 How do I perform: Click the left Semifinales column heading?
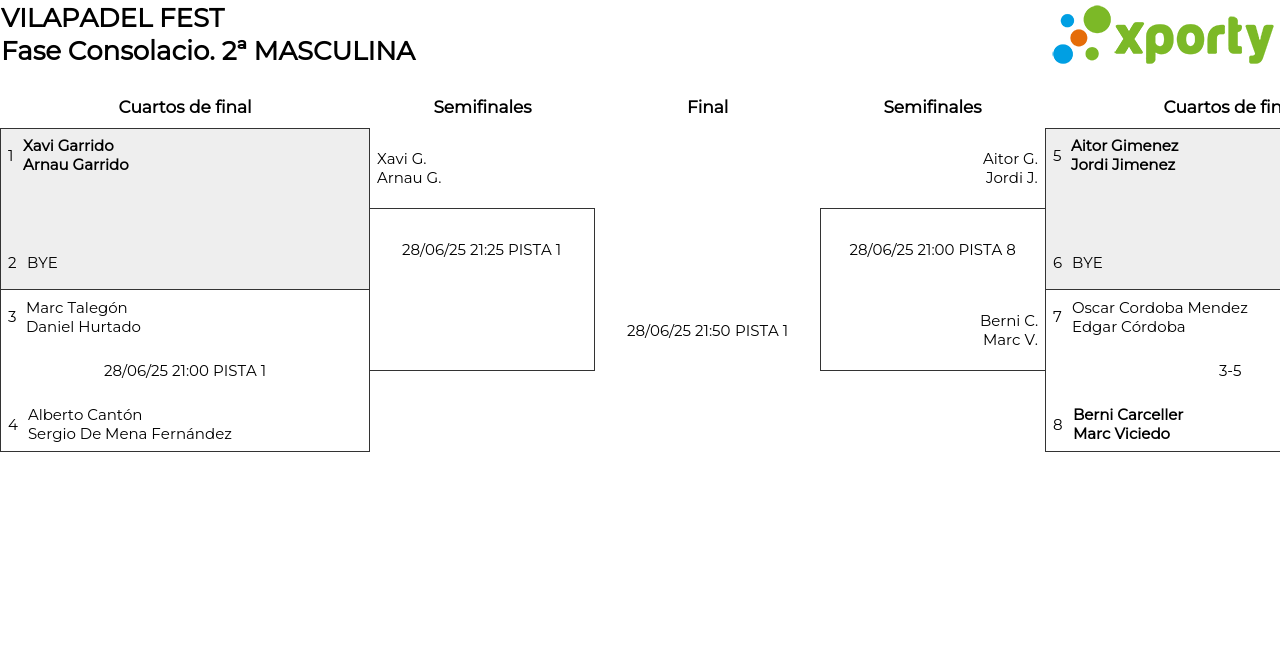click(x=482, y=107)
